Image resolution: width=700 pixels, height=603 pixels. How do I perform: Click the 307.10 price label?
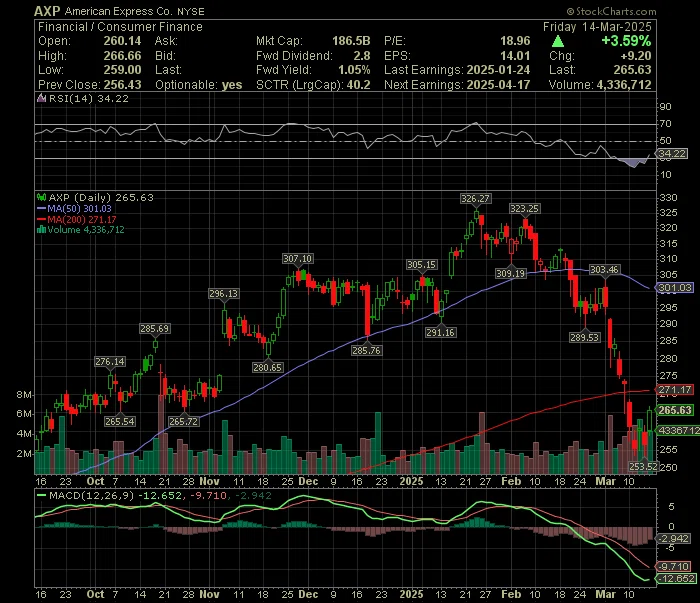coord(297,258)
